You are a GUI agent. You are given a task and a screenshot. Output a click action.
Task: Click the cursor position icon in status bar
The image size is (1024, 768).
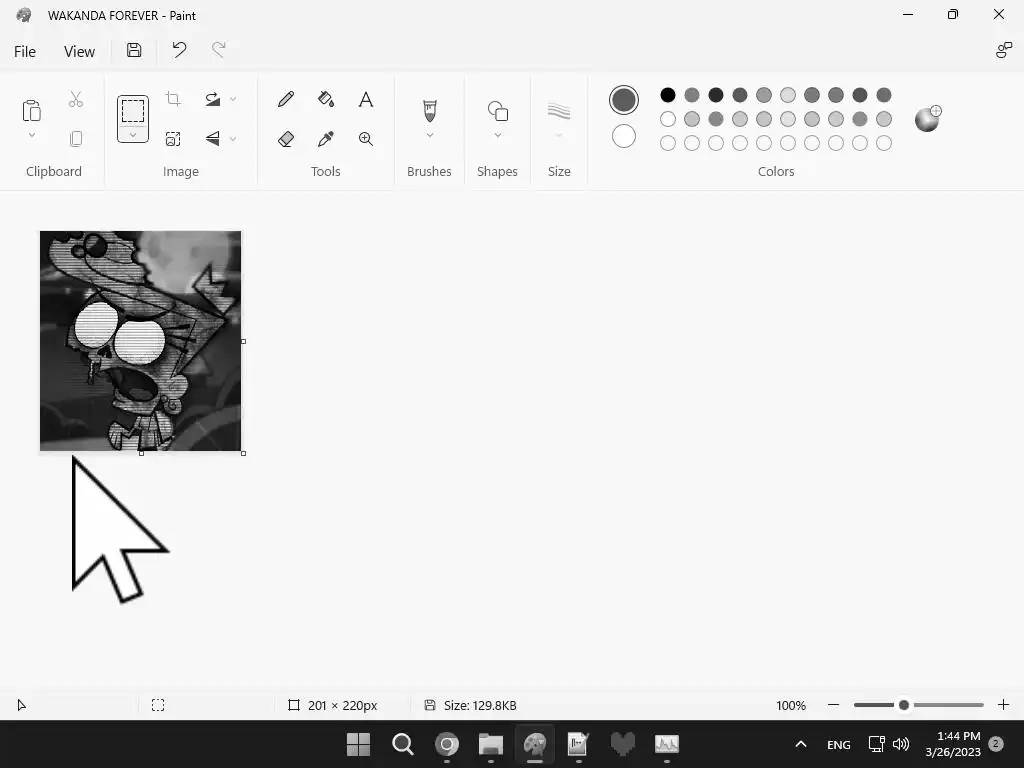coord(22,705)
